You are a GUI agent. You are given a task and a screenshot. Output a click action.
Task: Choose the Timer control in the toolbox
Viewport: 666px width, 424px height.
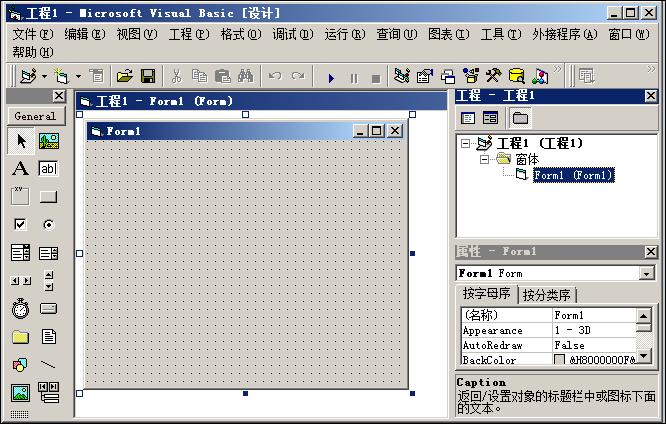point(20,309)
